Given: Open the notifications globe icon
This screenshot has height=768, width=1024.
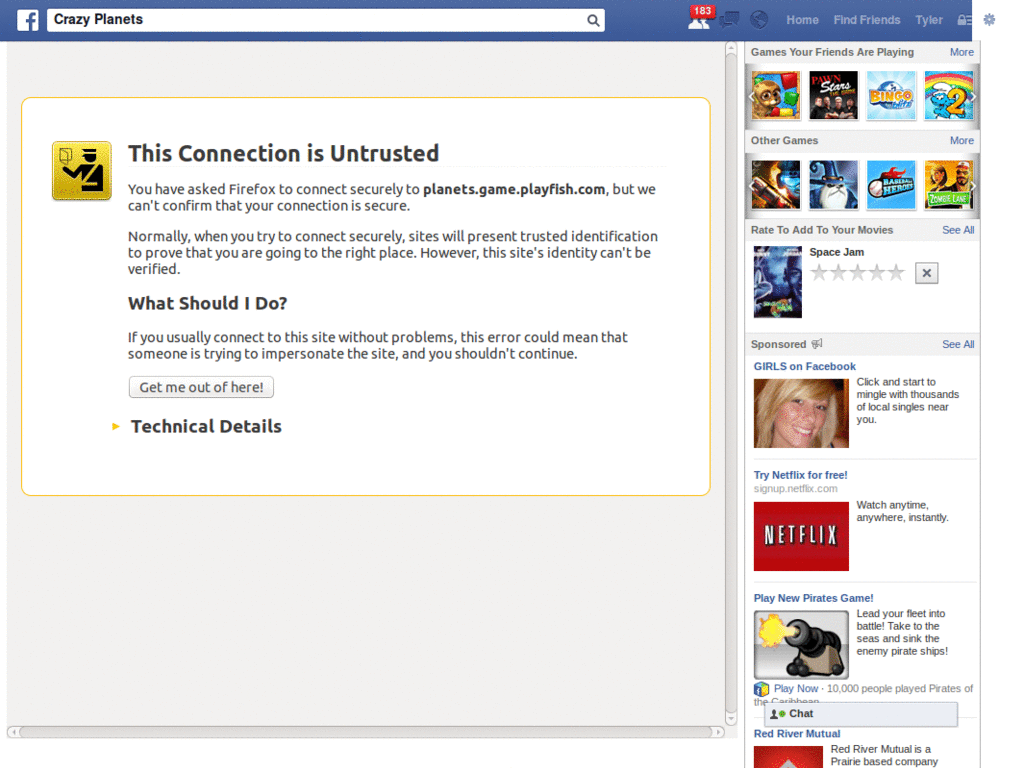Looking at the screenshot, I should [759, 20].
